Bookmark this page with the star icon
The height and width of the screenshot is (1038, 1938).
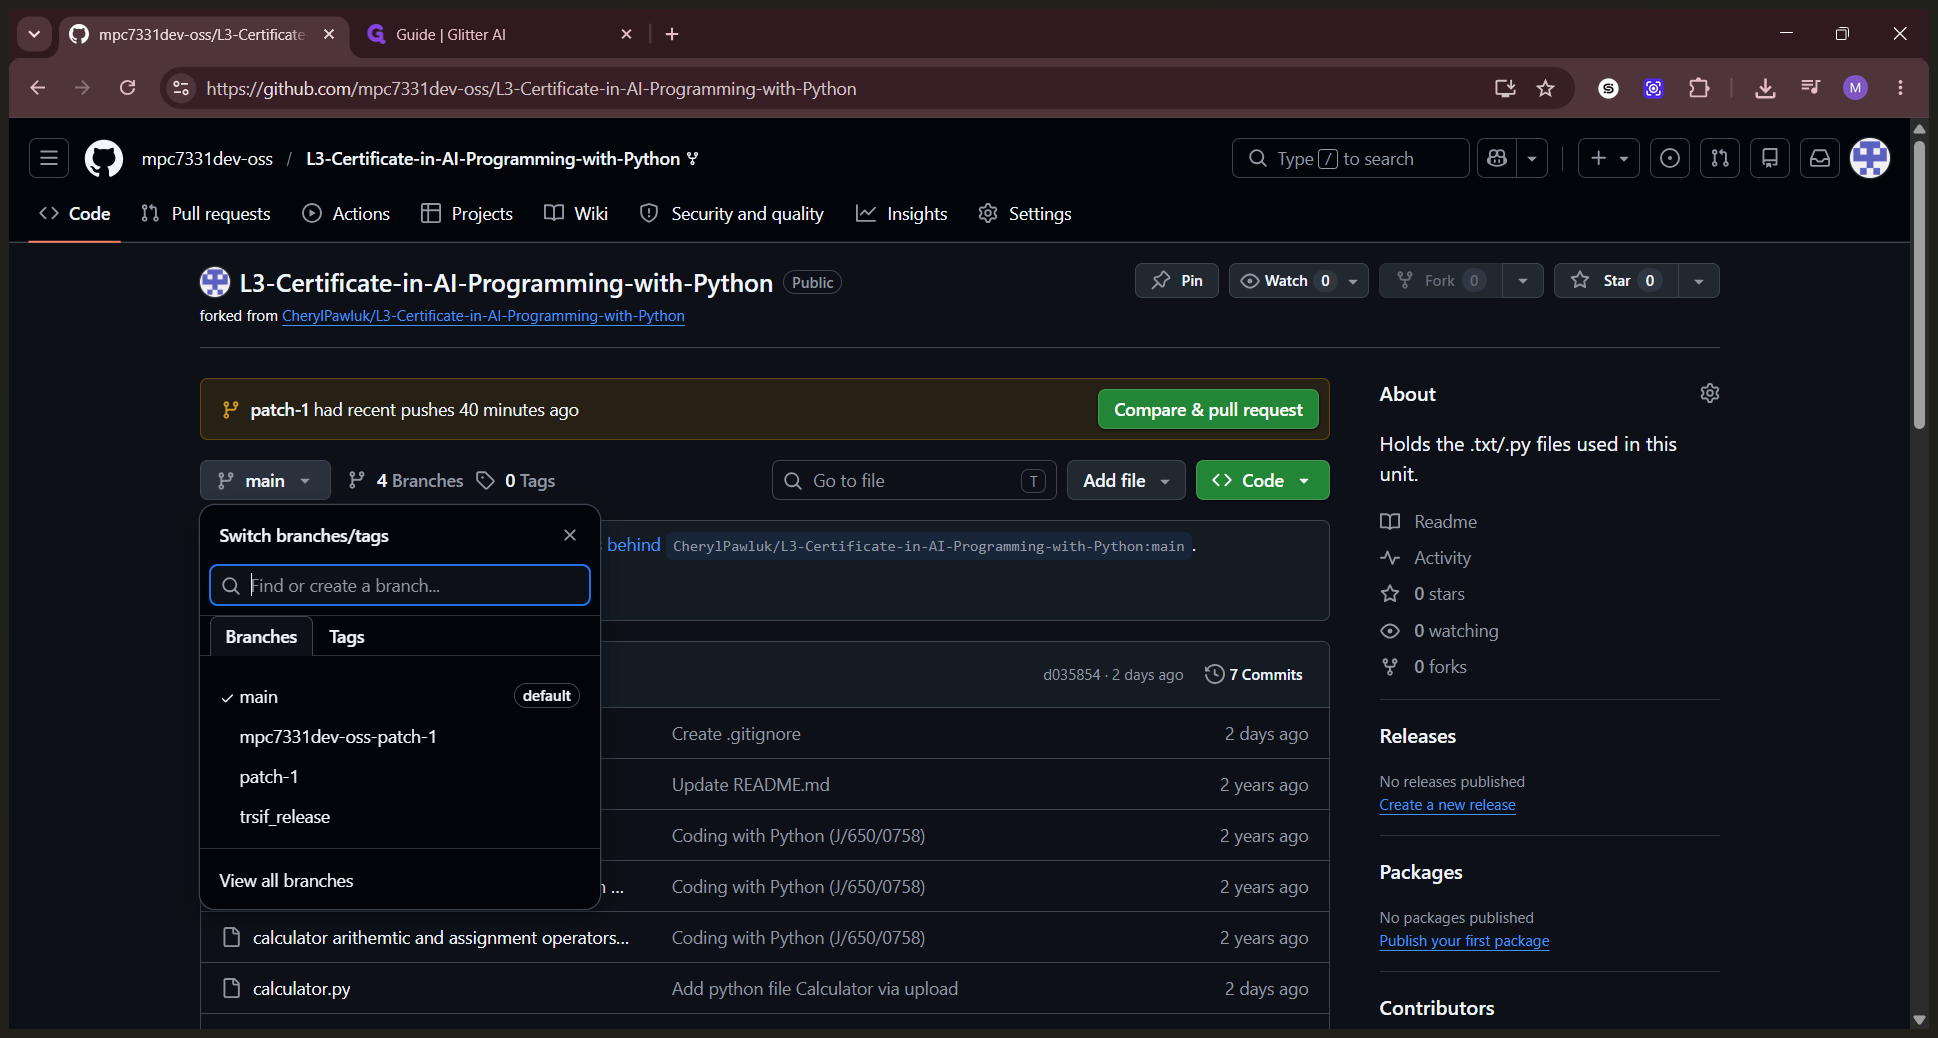click(1546, 88)
